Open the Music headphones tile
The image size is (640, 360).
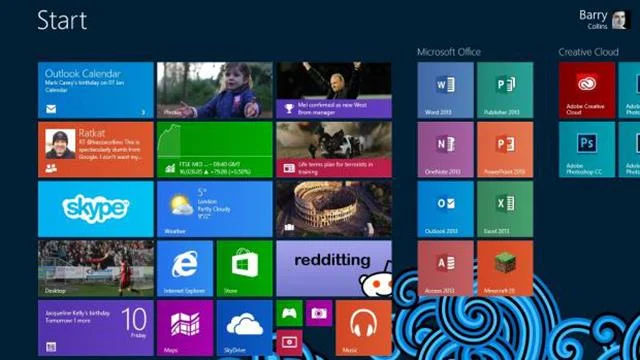point(363,328)
